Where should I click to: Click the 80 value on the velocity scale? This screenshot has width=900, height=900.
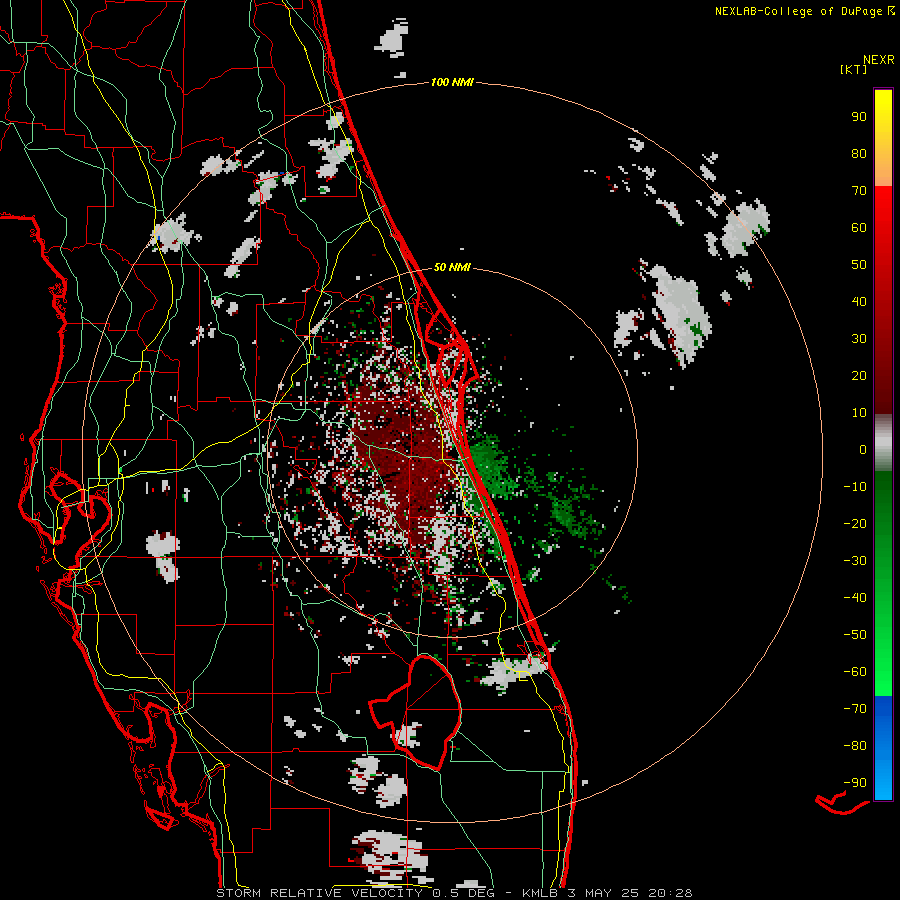pyautogui.click(x=859, y=154)
